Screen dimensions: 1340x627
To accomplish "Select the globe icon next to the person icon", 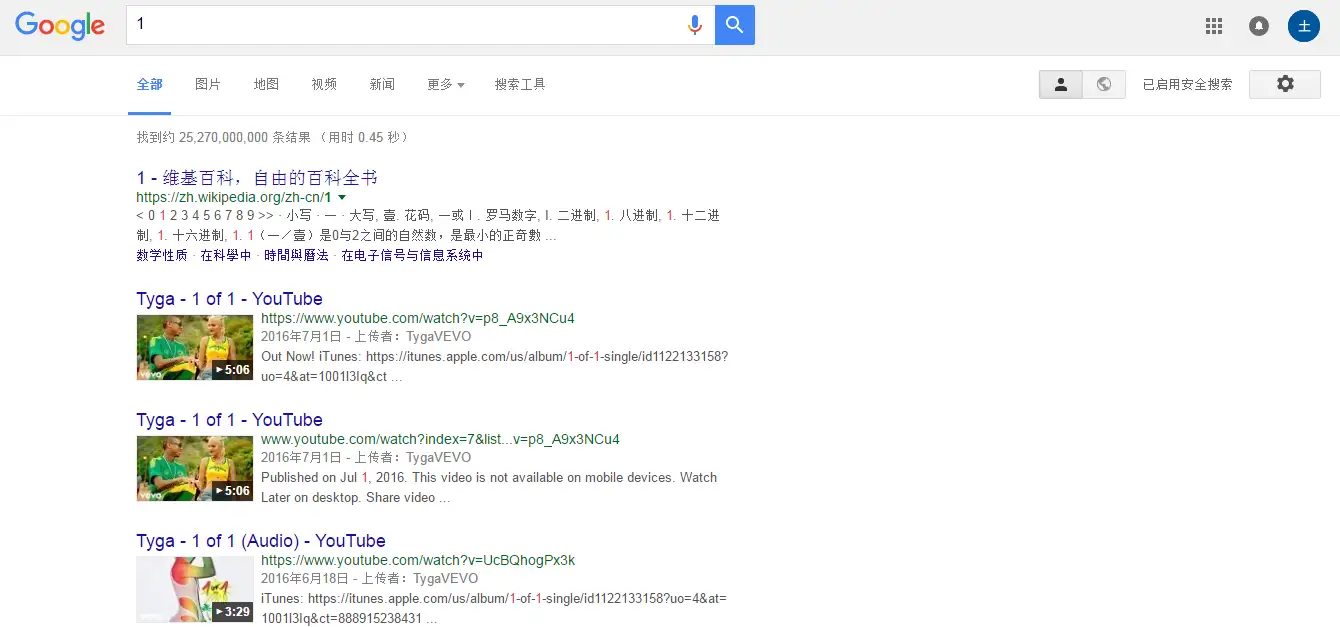I will (x=1103, y=85).
